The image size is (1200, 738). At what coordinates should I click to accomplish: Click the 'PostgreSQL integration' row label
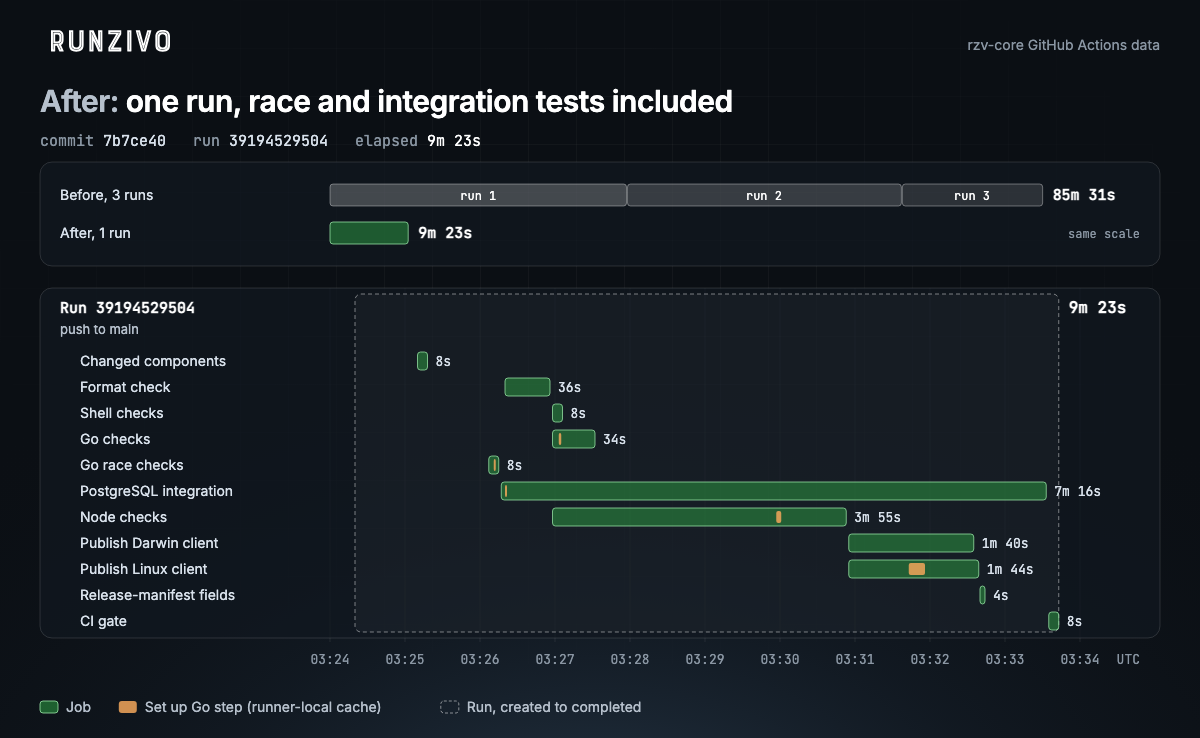[x=156, y=491]
